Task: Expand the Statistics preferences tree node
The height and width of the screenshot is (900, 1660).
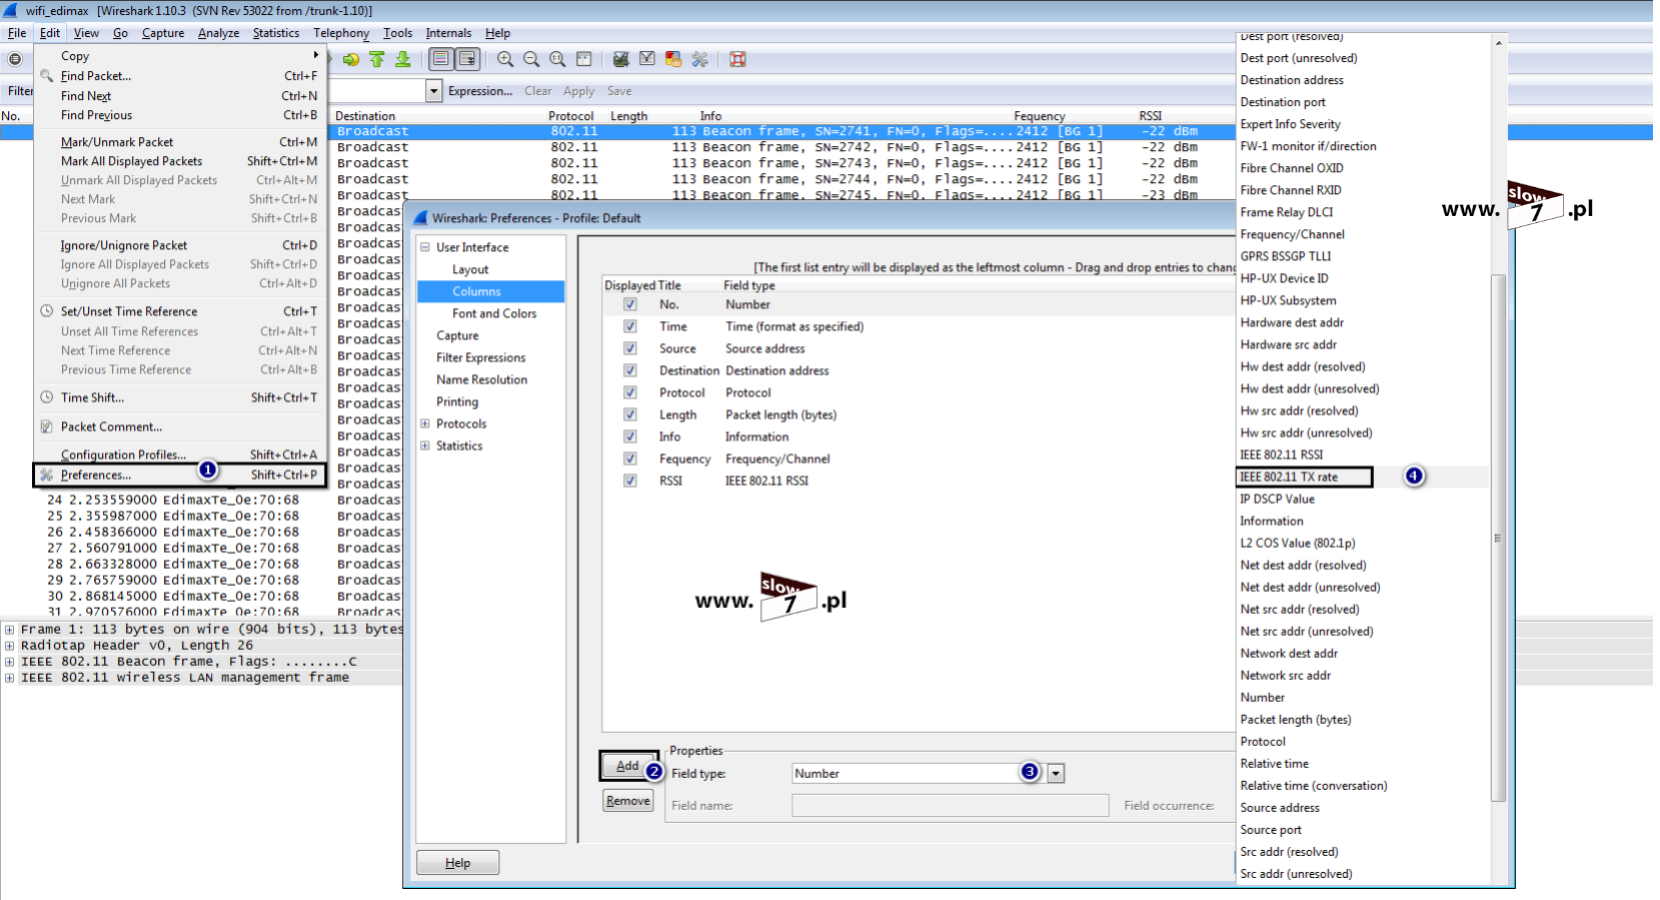Action: click(425, 445)
